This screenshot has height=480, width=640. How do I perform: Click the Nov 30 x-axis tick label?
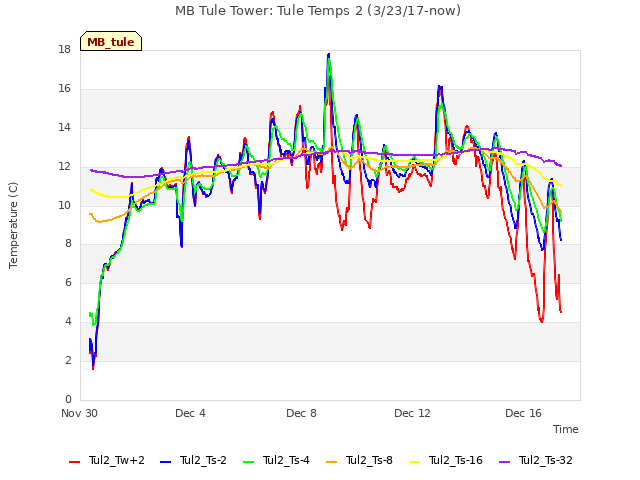pos(79,413)
